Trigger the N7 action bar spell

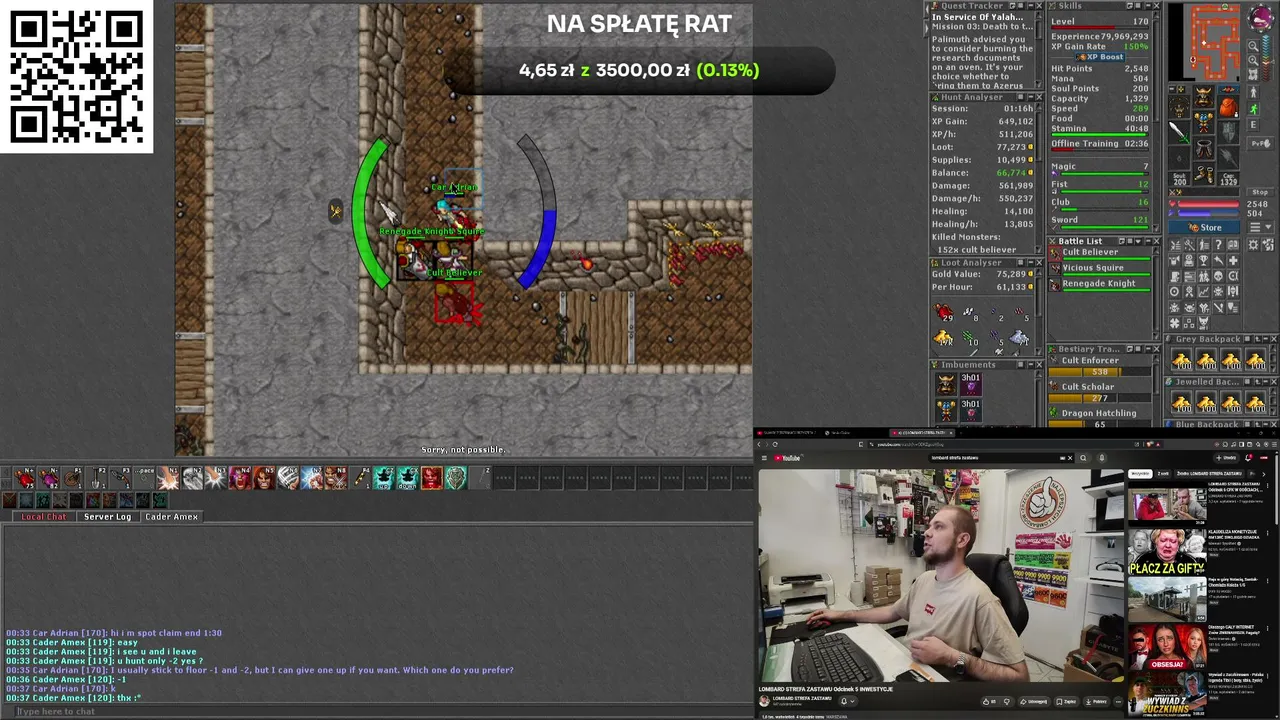pyautogui.click(x=313, y=478)
